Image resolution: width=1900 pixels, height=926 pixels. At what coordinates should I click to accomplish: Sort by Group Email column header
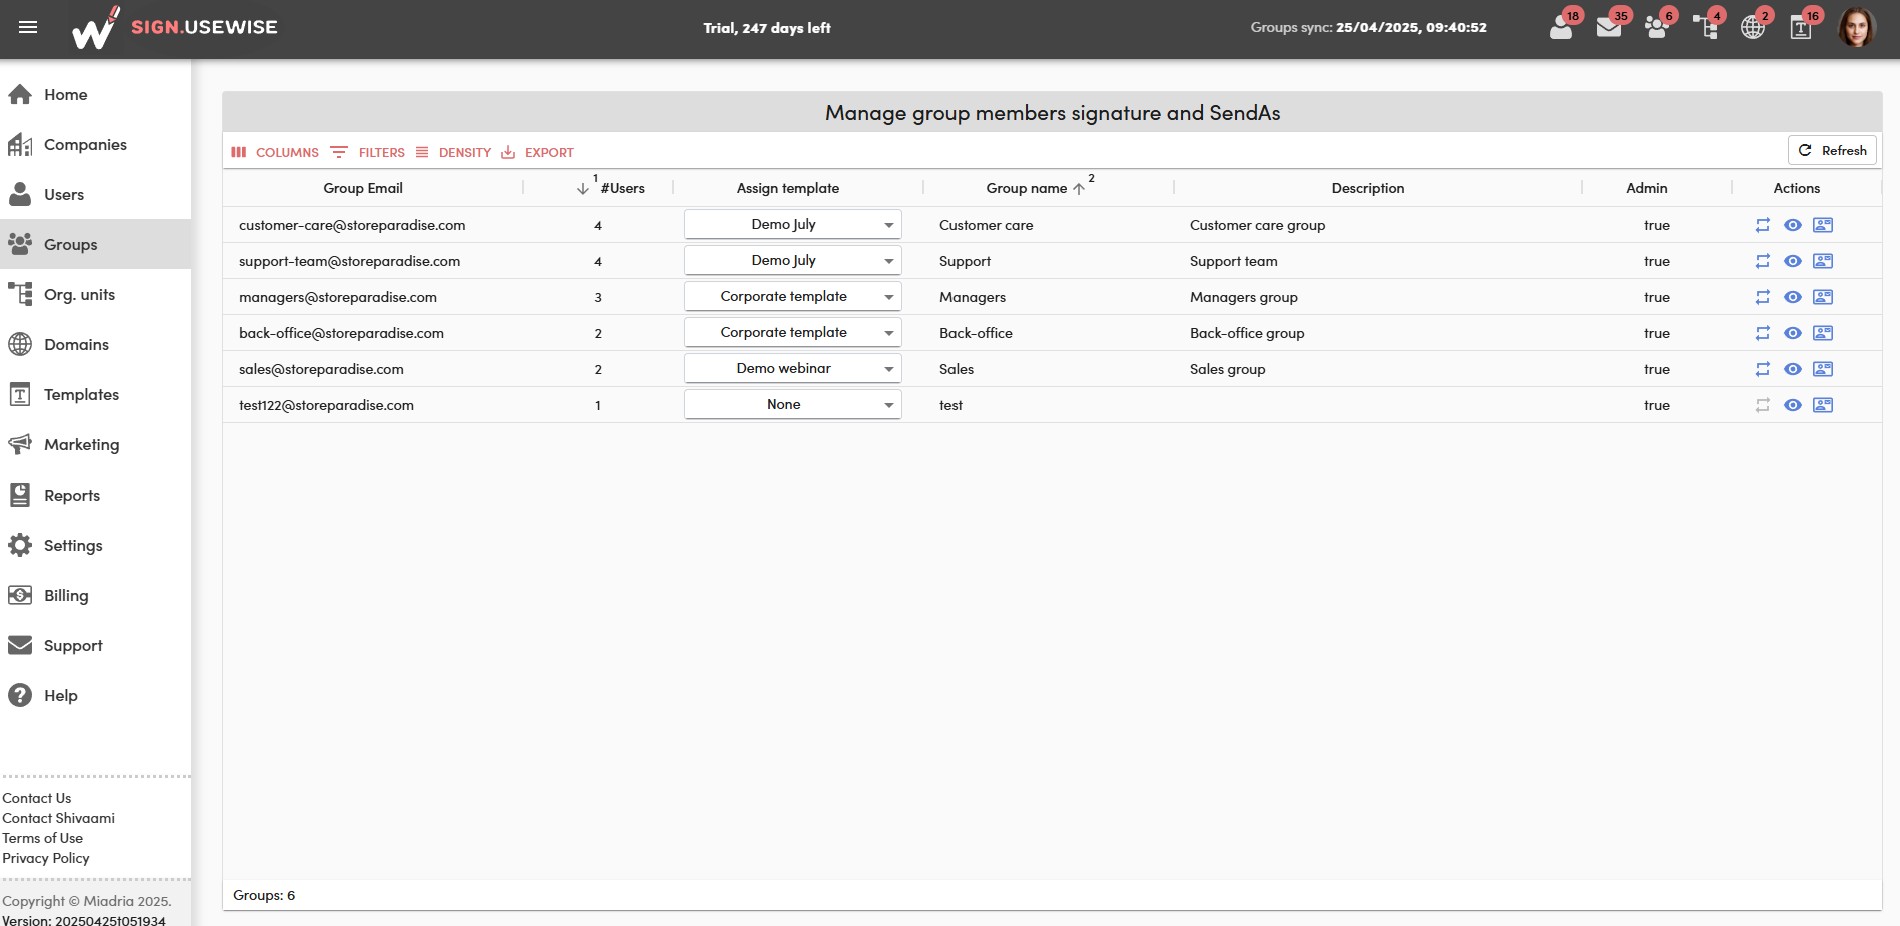[x=363, y=188]
